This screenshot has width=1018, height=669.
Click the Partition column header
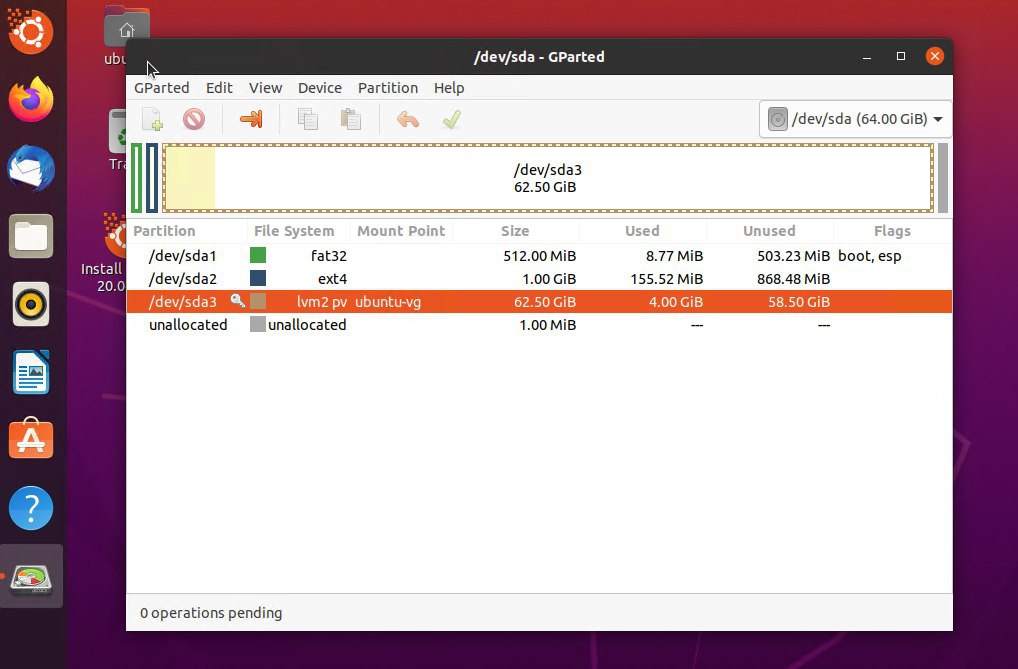coord(187,231)
